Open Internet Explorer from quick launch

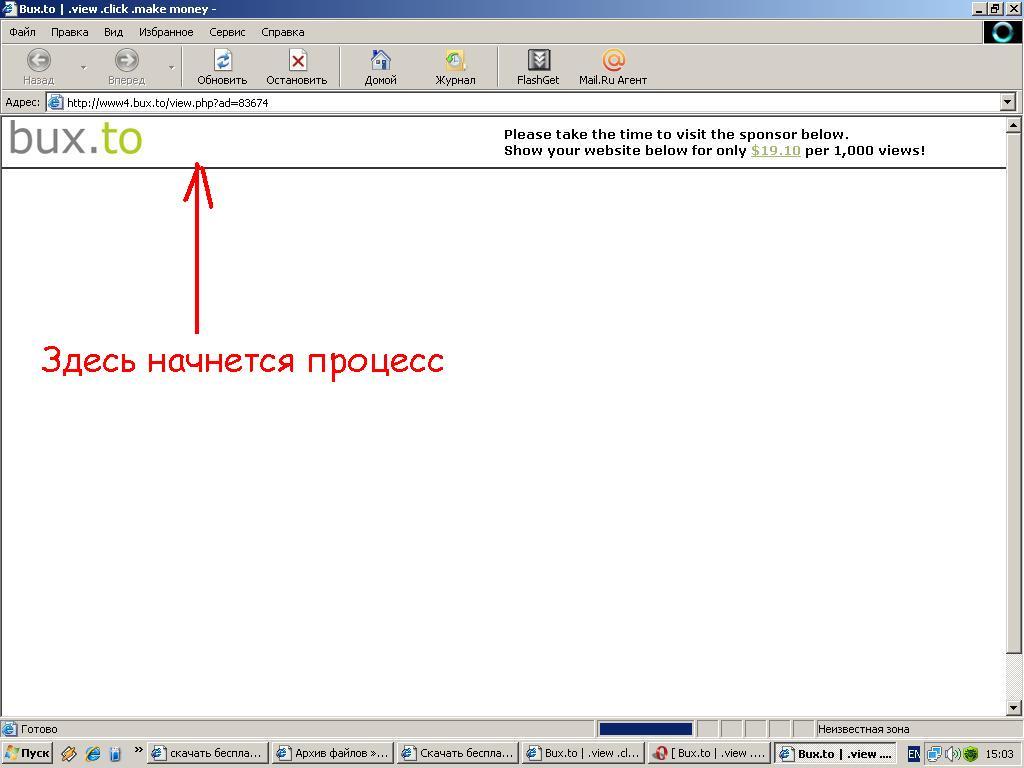[92, 754]
